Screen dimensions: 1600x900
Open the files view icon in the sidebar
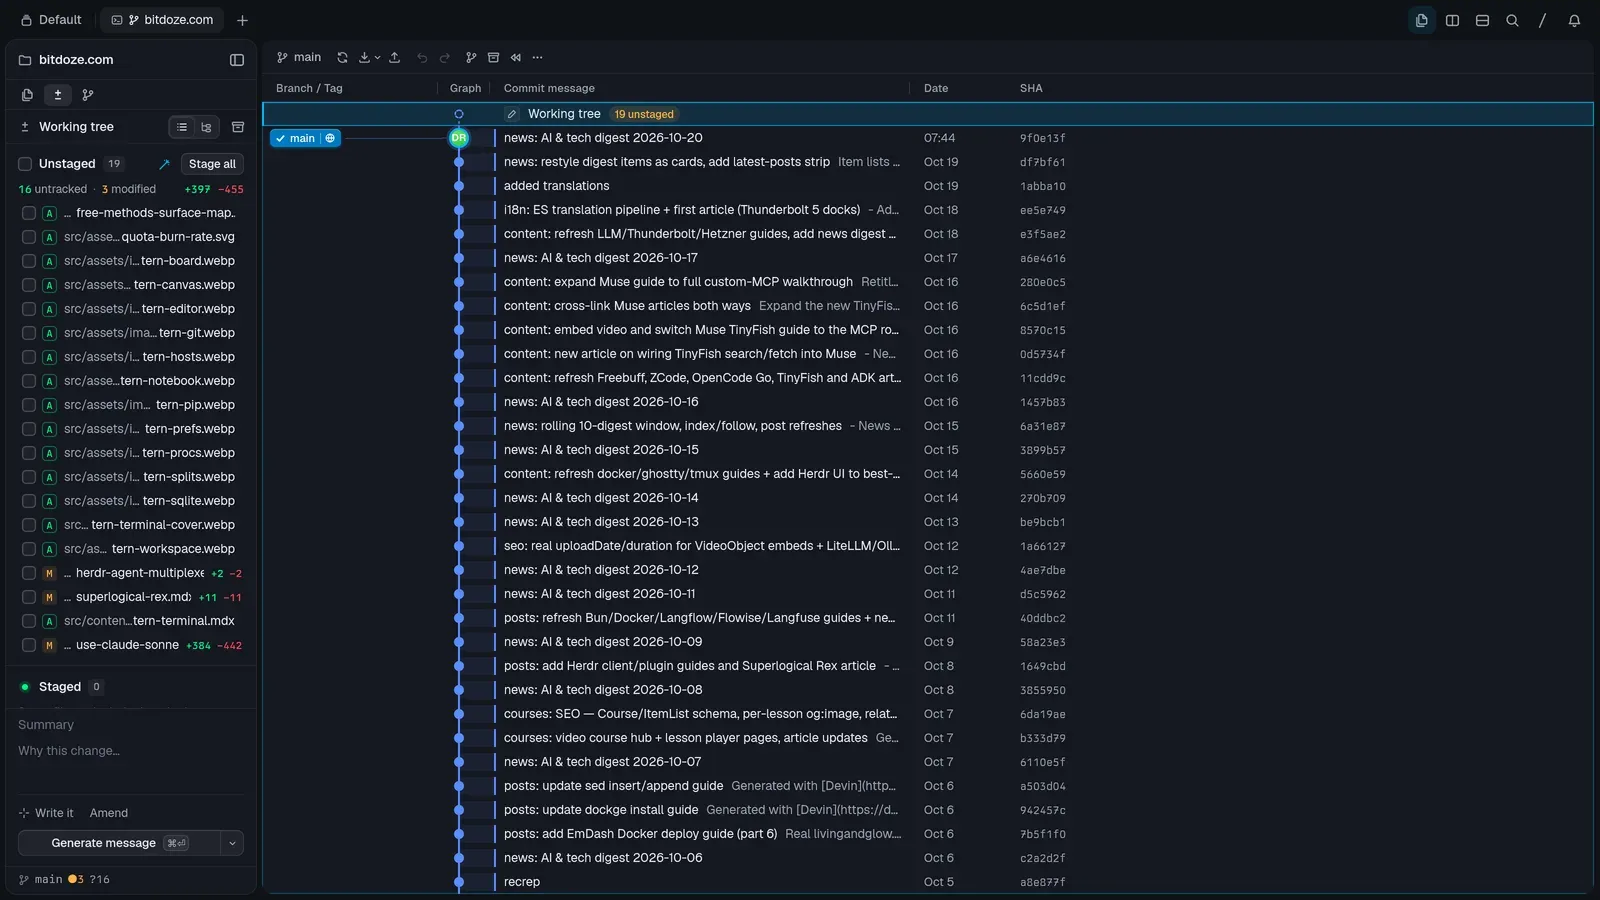[27, 95]
